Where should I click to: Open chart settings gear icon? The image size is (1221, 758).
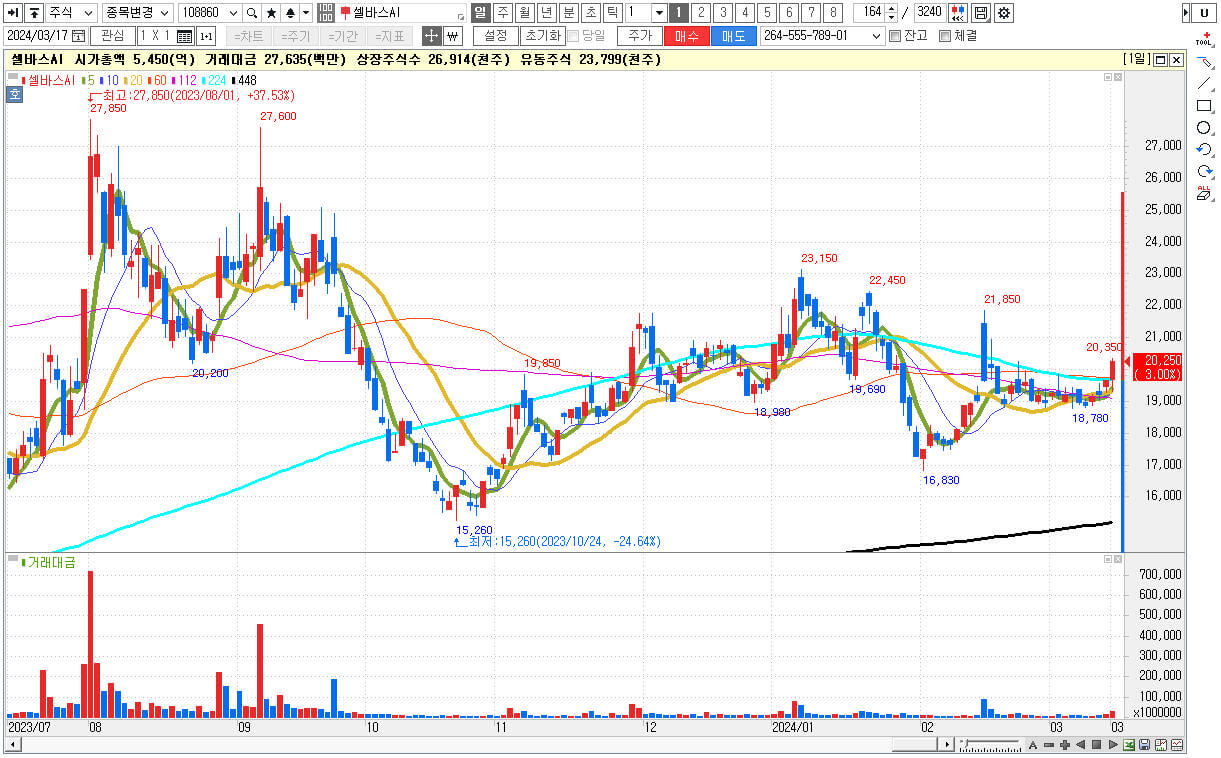(x=1003, y=13)
